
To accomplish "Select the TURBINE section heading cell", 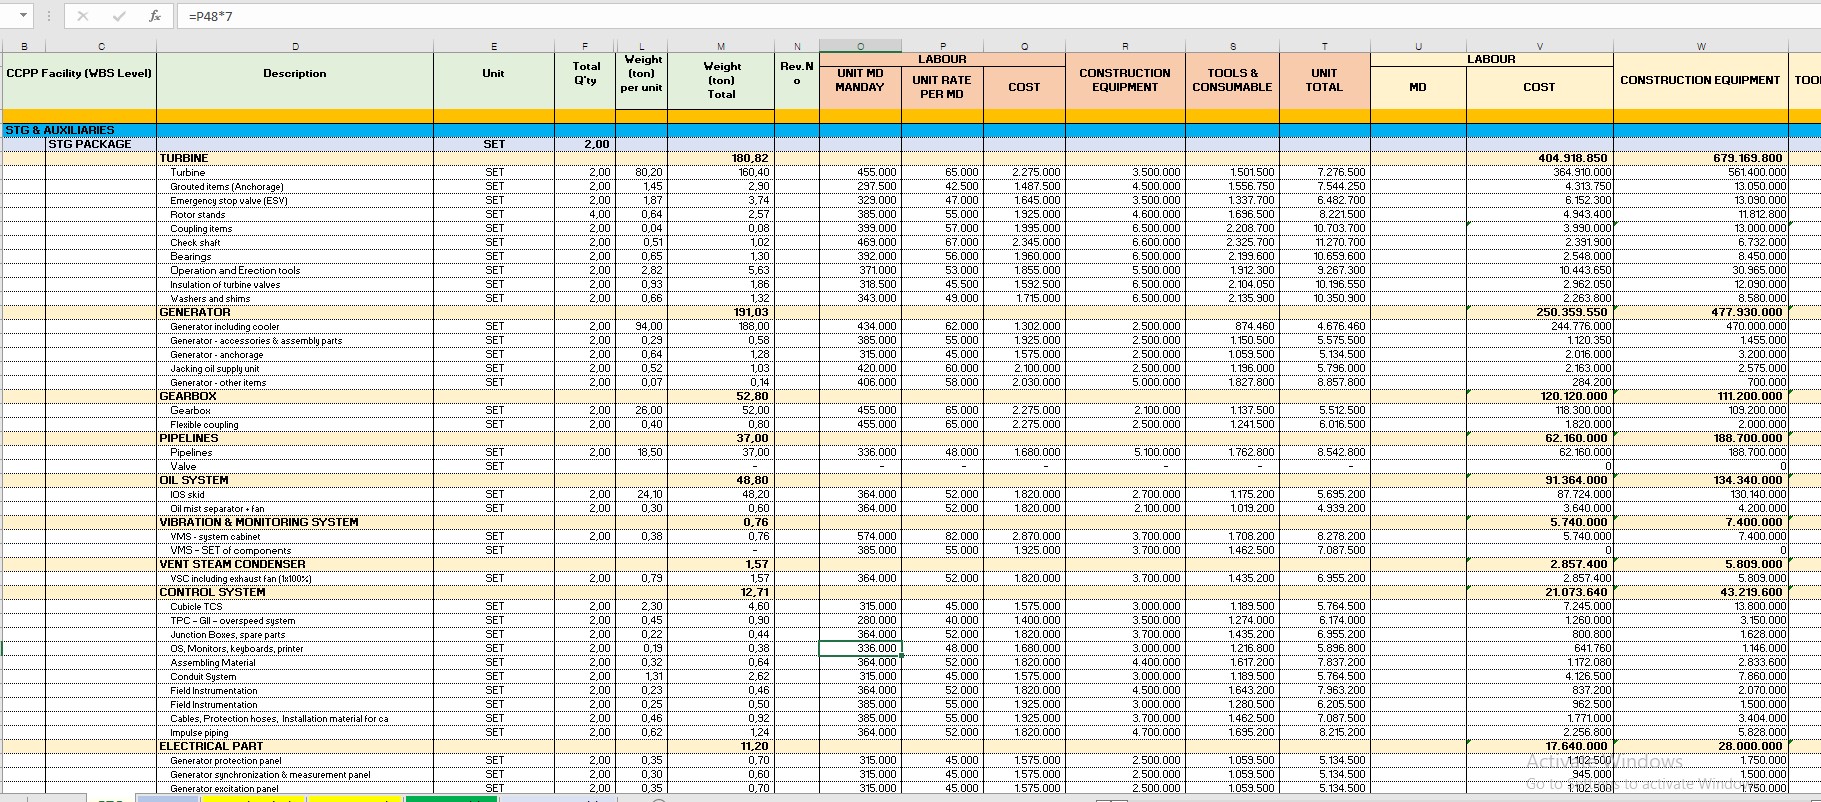I will (294, 158).
